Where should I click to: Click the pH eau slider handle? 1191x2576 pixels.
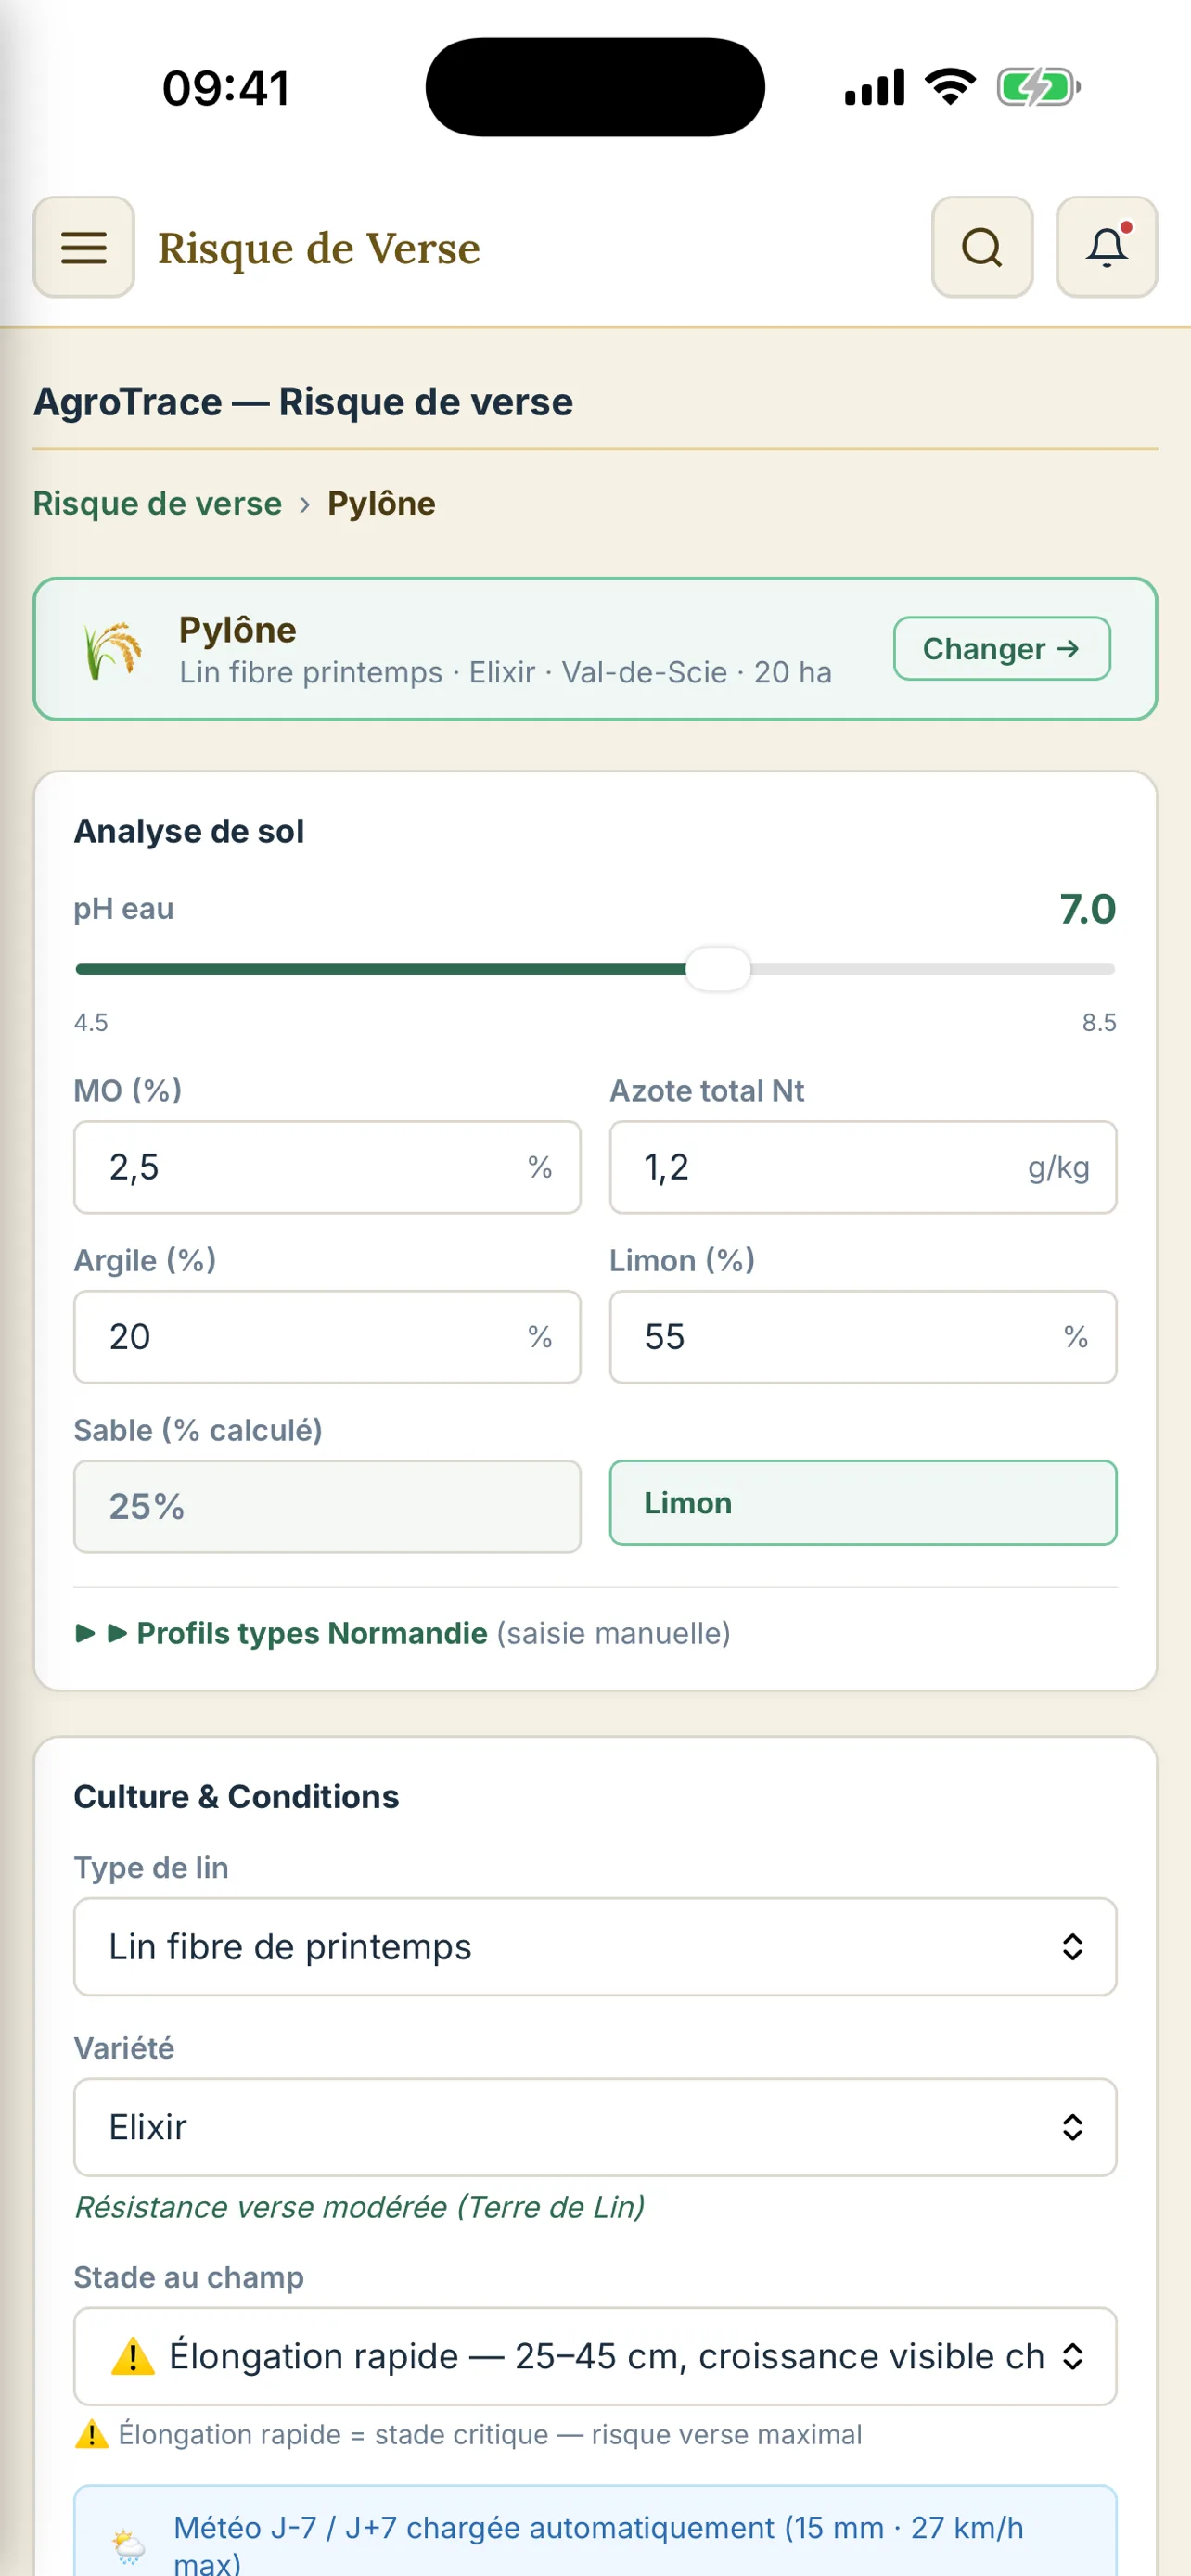(x=718, y=969)
